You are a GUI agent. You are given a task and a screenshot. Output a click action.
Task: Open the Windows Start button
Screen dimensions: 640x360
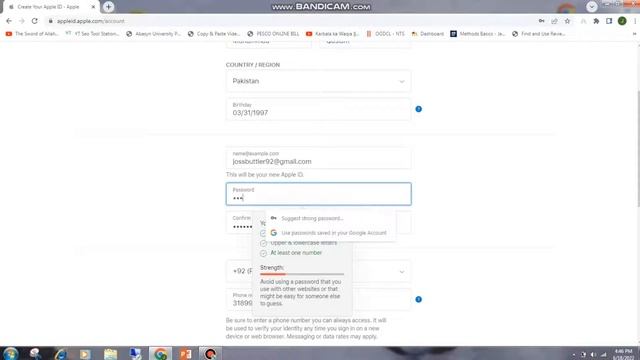click(x=10, y=353)
